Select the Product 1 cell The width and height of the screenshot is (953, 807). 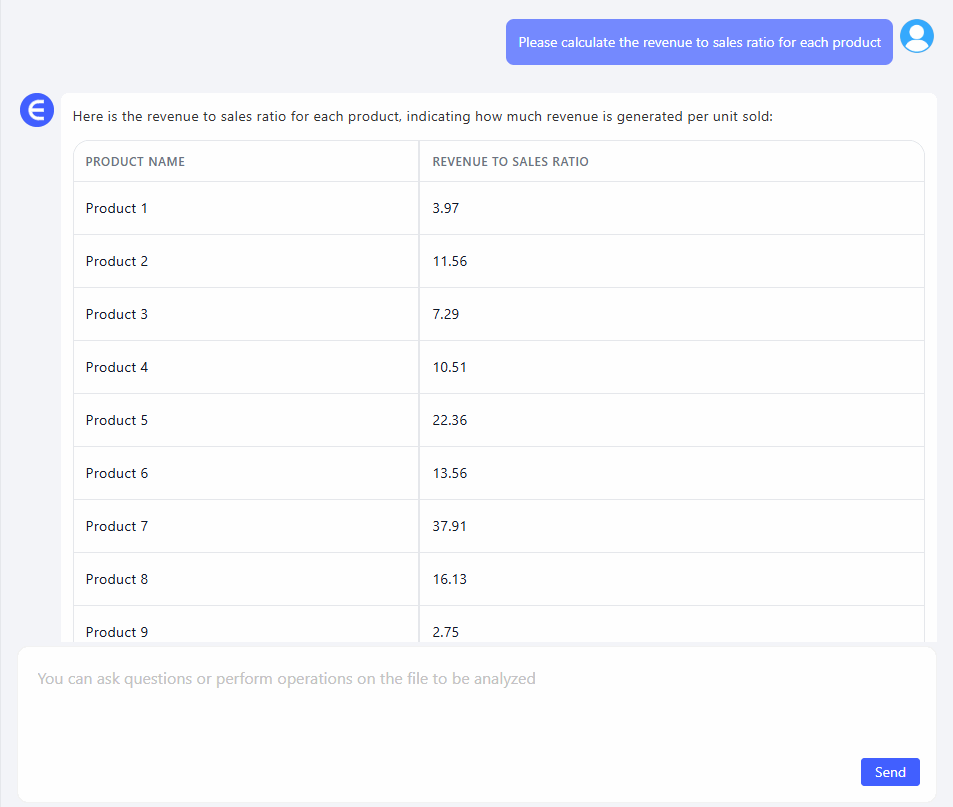coord(117,208)
